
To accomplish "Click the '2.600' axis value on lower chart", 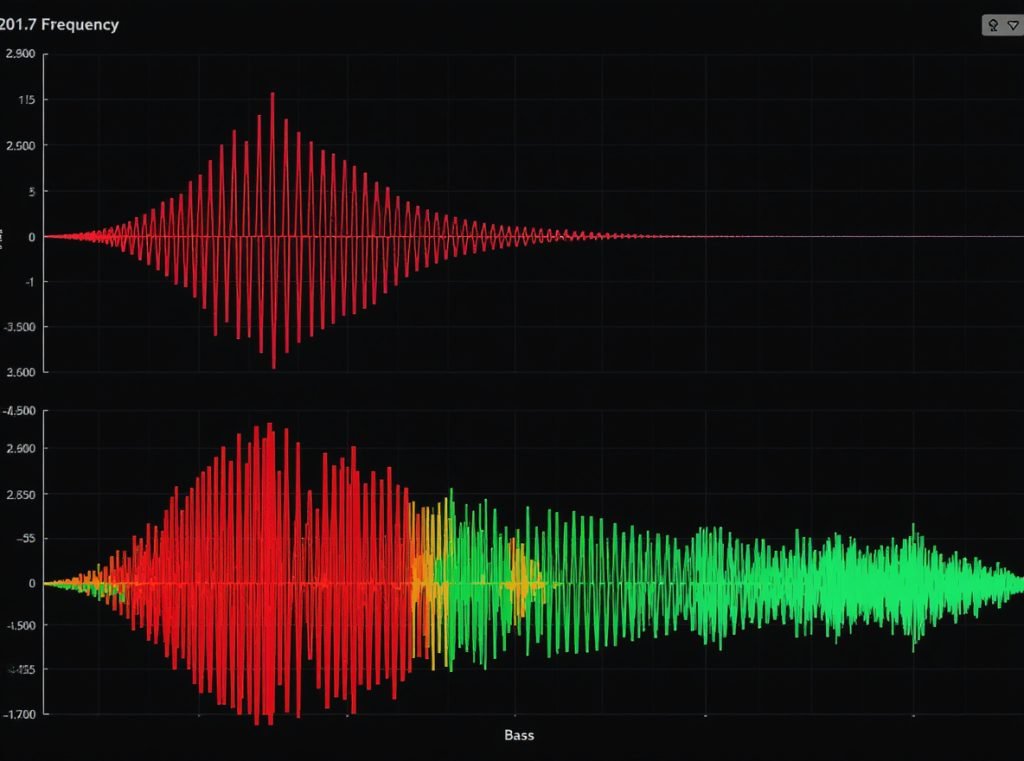I will tap(20, 449).
